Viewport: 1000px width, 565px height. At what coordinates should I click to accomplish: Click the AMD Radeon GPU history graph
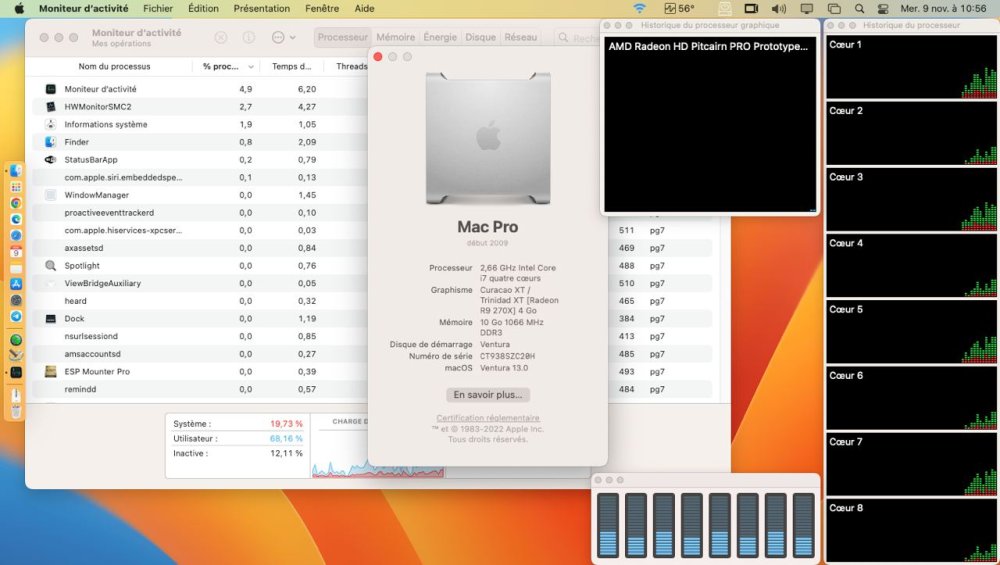coord(710,124)
